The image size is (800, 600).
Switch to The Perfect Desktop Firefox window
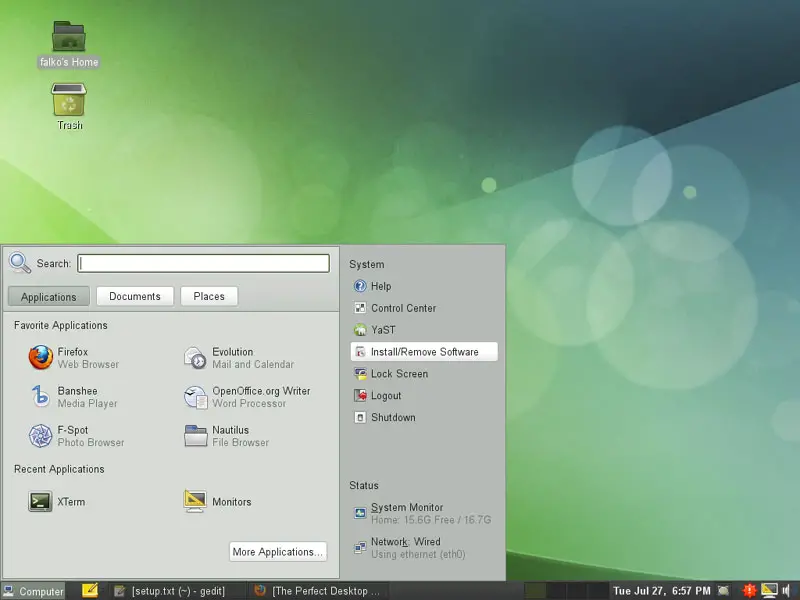[x=318, y=591]
